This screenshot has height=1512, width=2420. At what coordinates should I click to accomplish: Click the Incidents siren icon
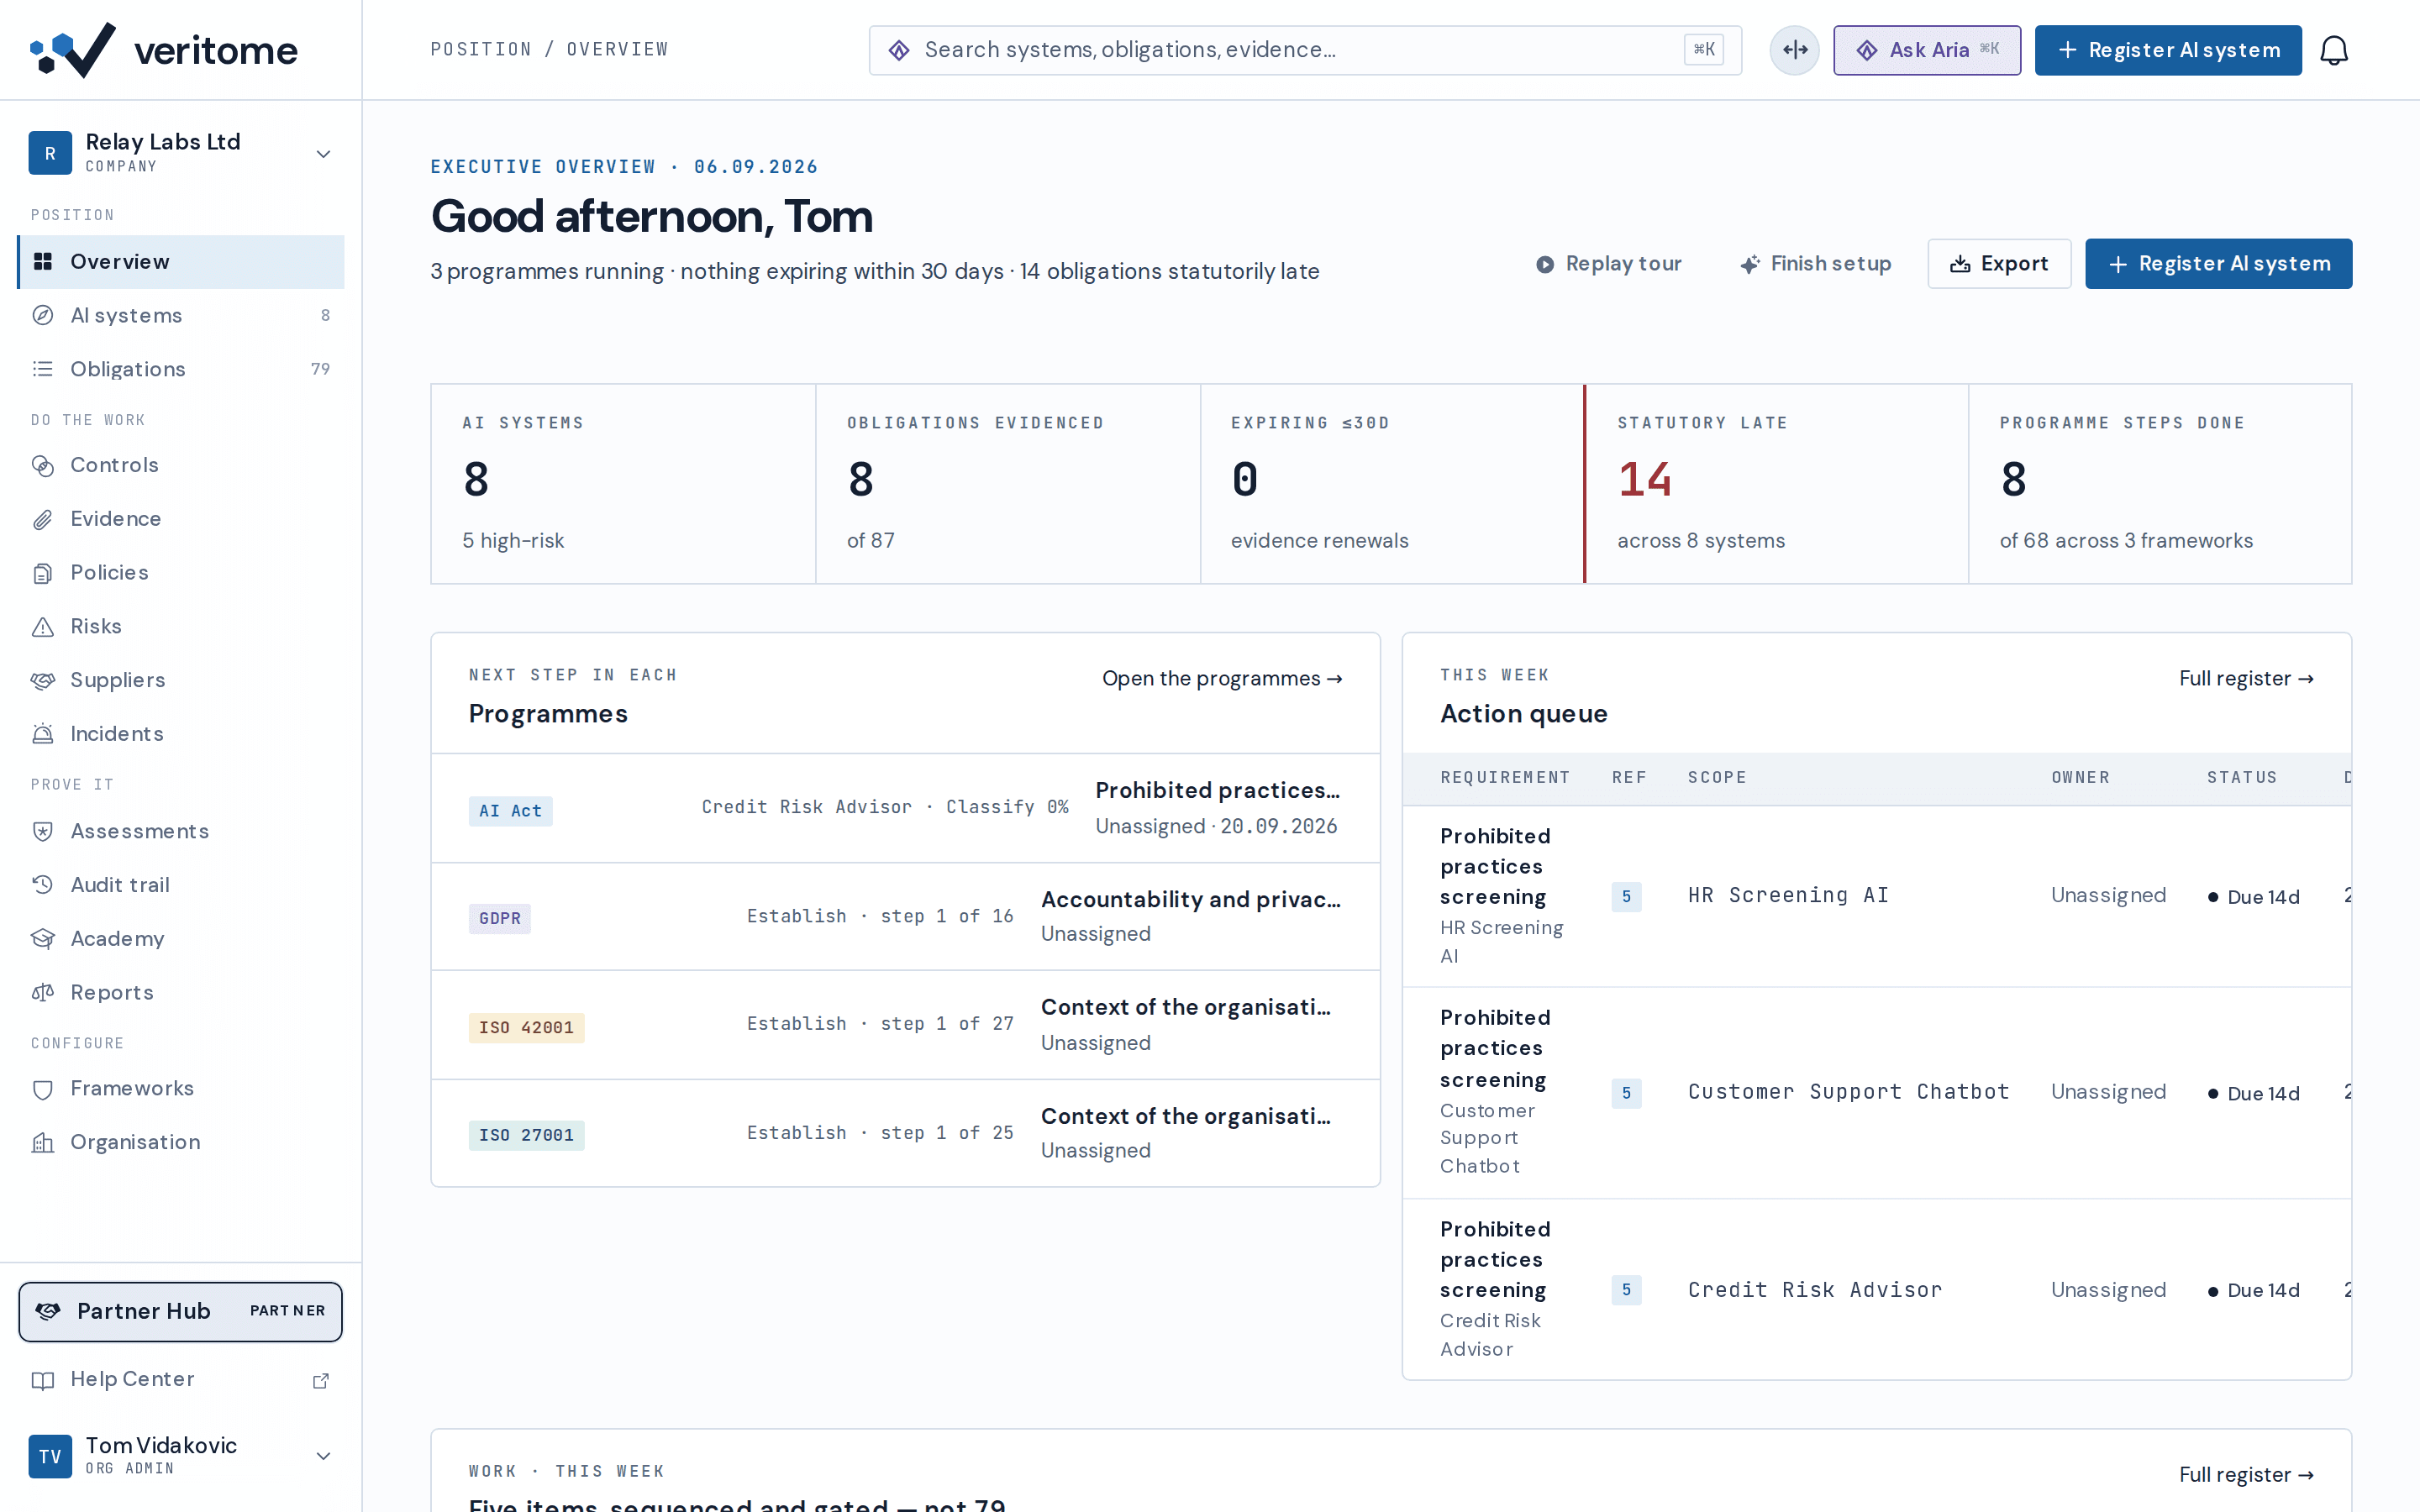point(42,734)
